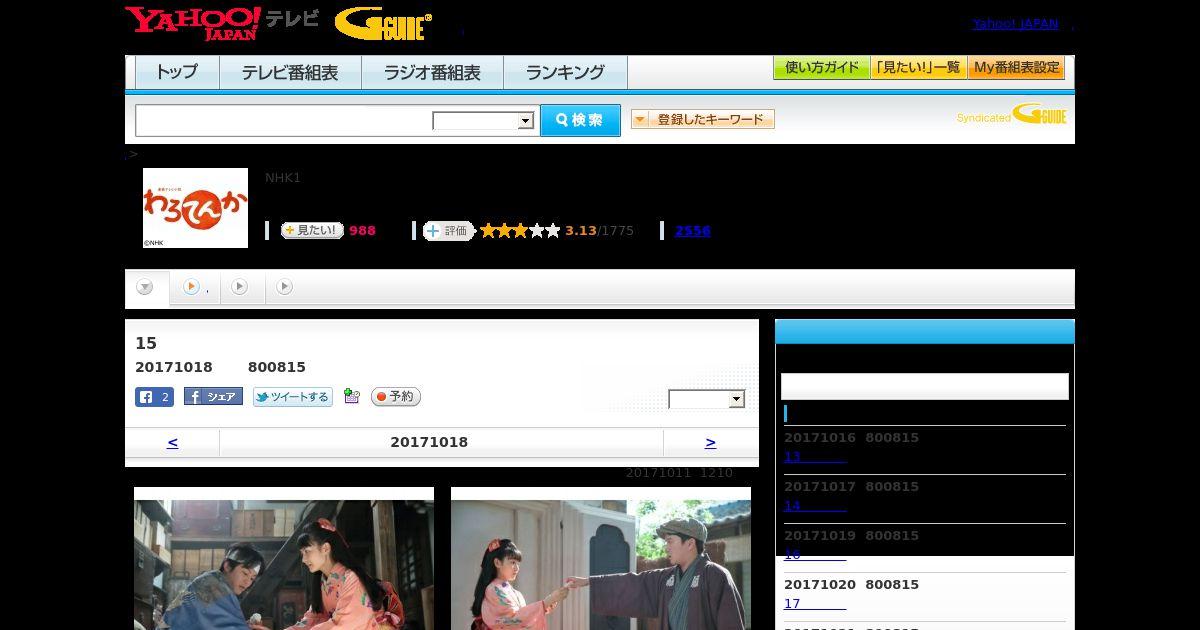
Task: Open the Yahoo! JAPAN link at top right
Action: (1015, 23)
